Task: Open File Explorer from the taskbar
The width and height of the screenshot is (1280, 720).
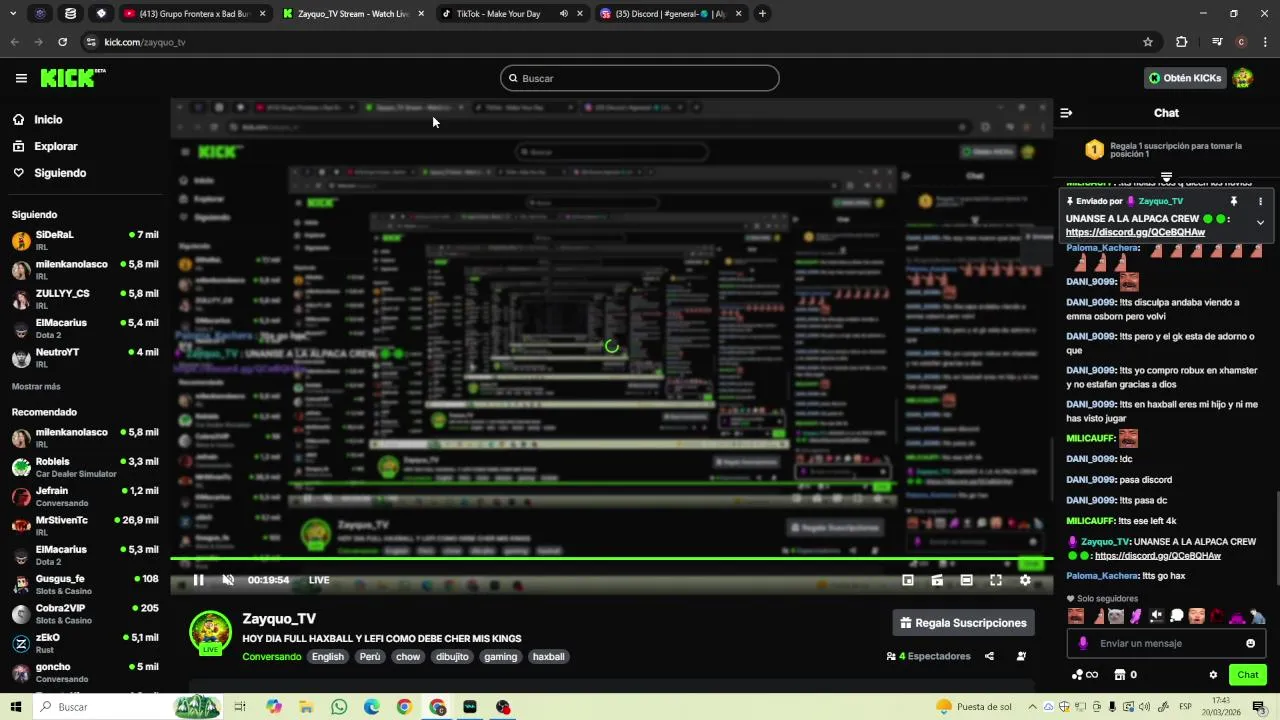Action: 306,707
